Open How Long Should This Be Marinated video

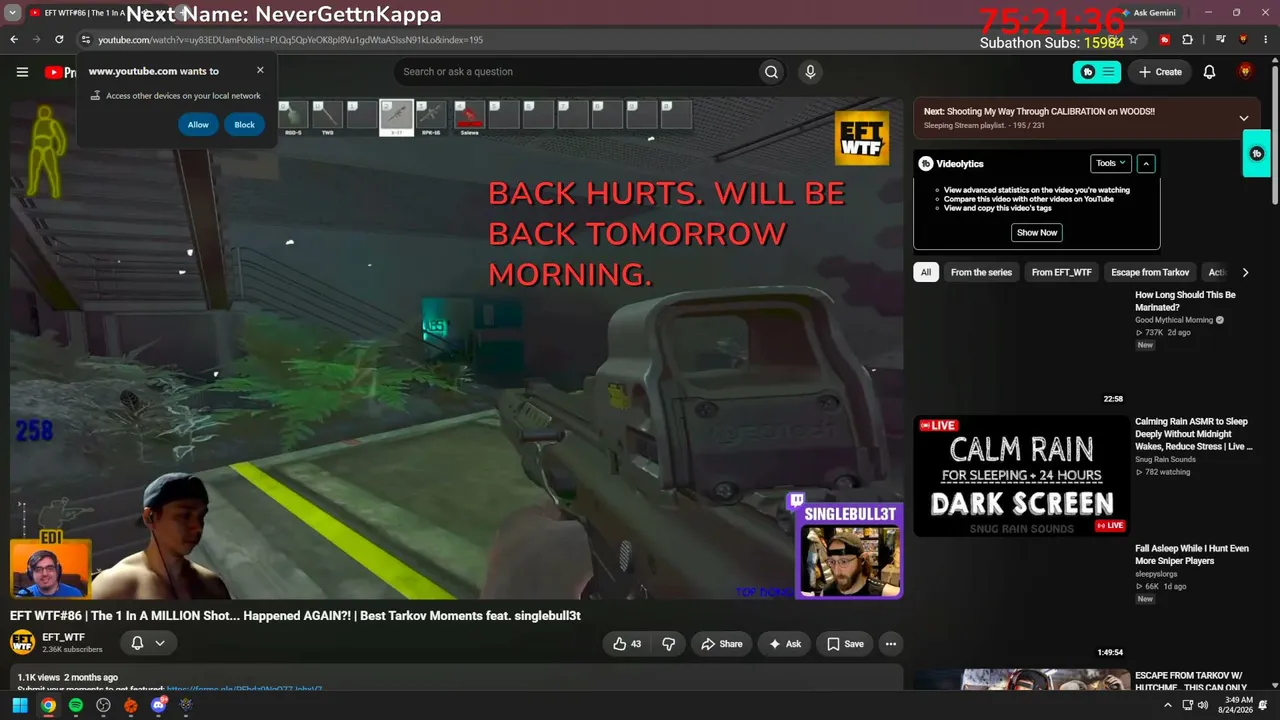click(x=1185, y=301)
